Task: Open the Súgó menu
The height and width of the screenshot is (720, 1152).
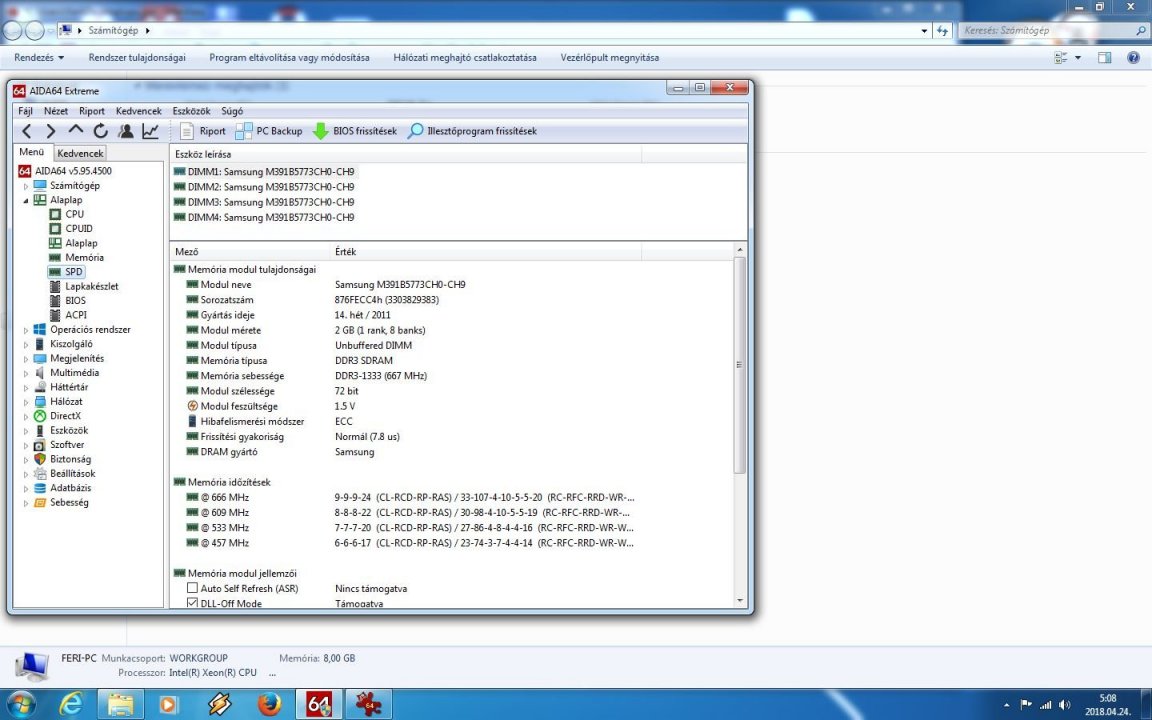Action: click(x=232, y=111)
